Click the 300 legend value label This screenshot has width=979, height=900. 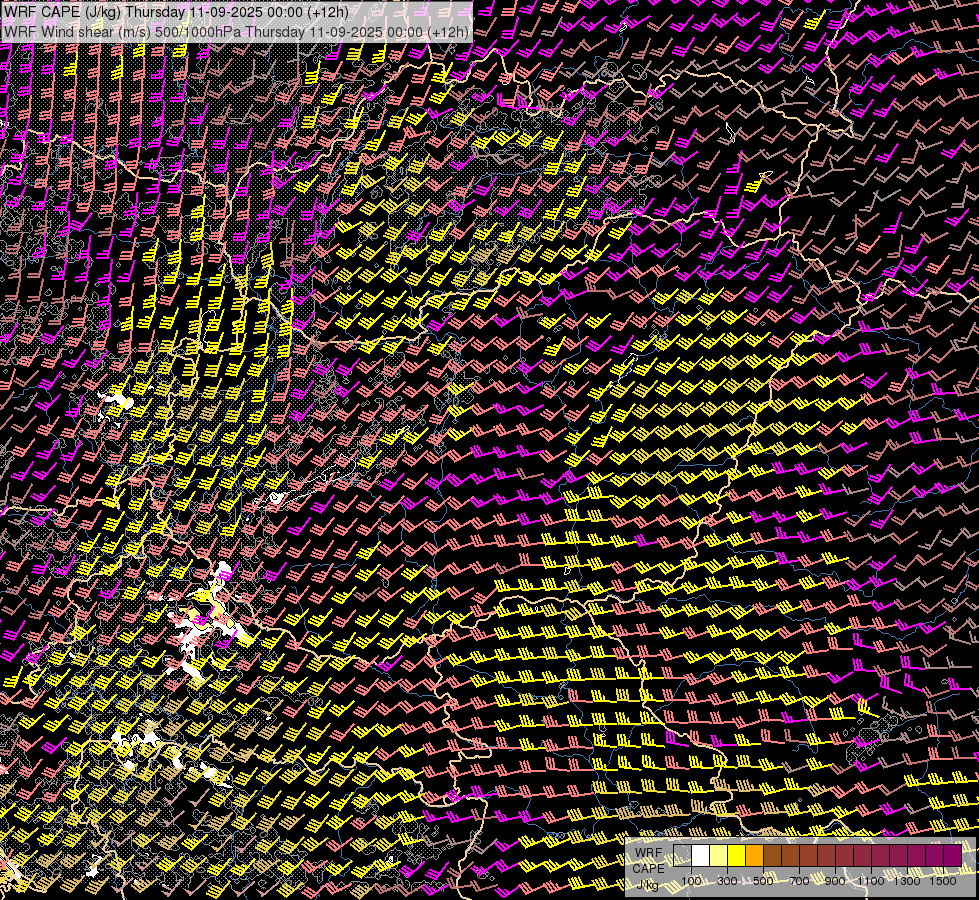[x=727, y=881]
